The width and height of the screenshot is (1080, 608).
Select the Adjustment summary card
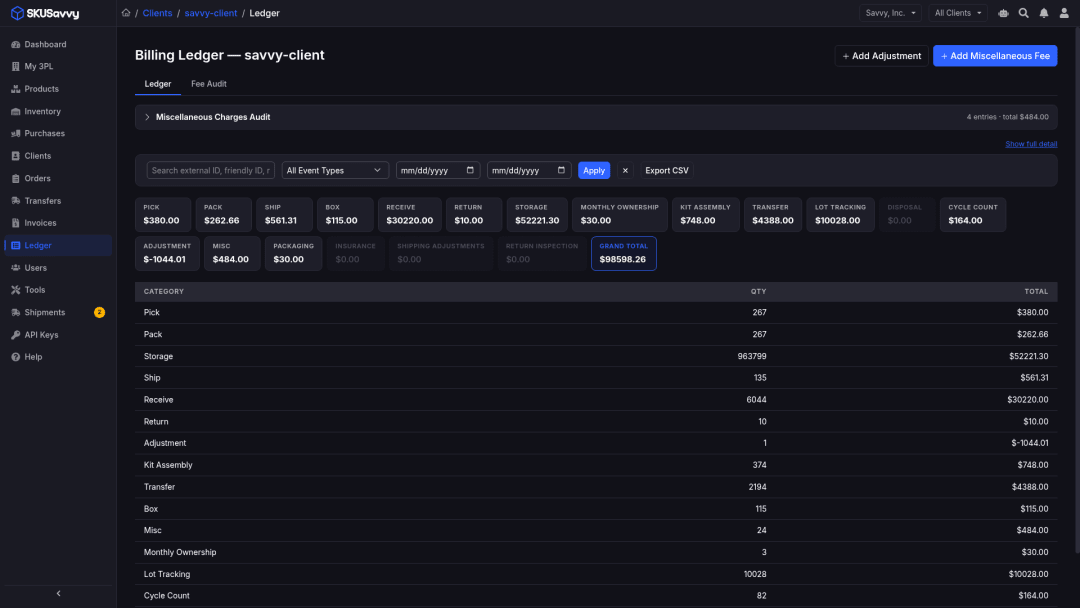tap(167, 253)
